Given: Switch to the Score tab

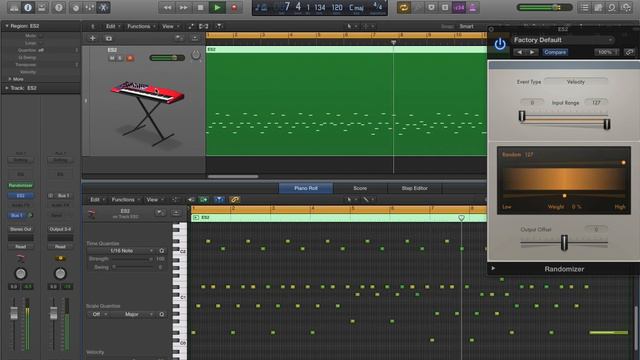Looking at the screenshot, I should click(360, 188).
